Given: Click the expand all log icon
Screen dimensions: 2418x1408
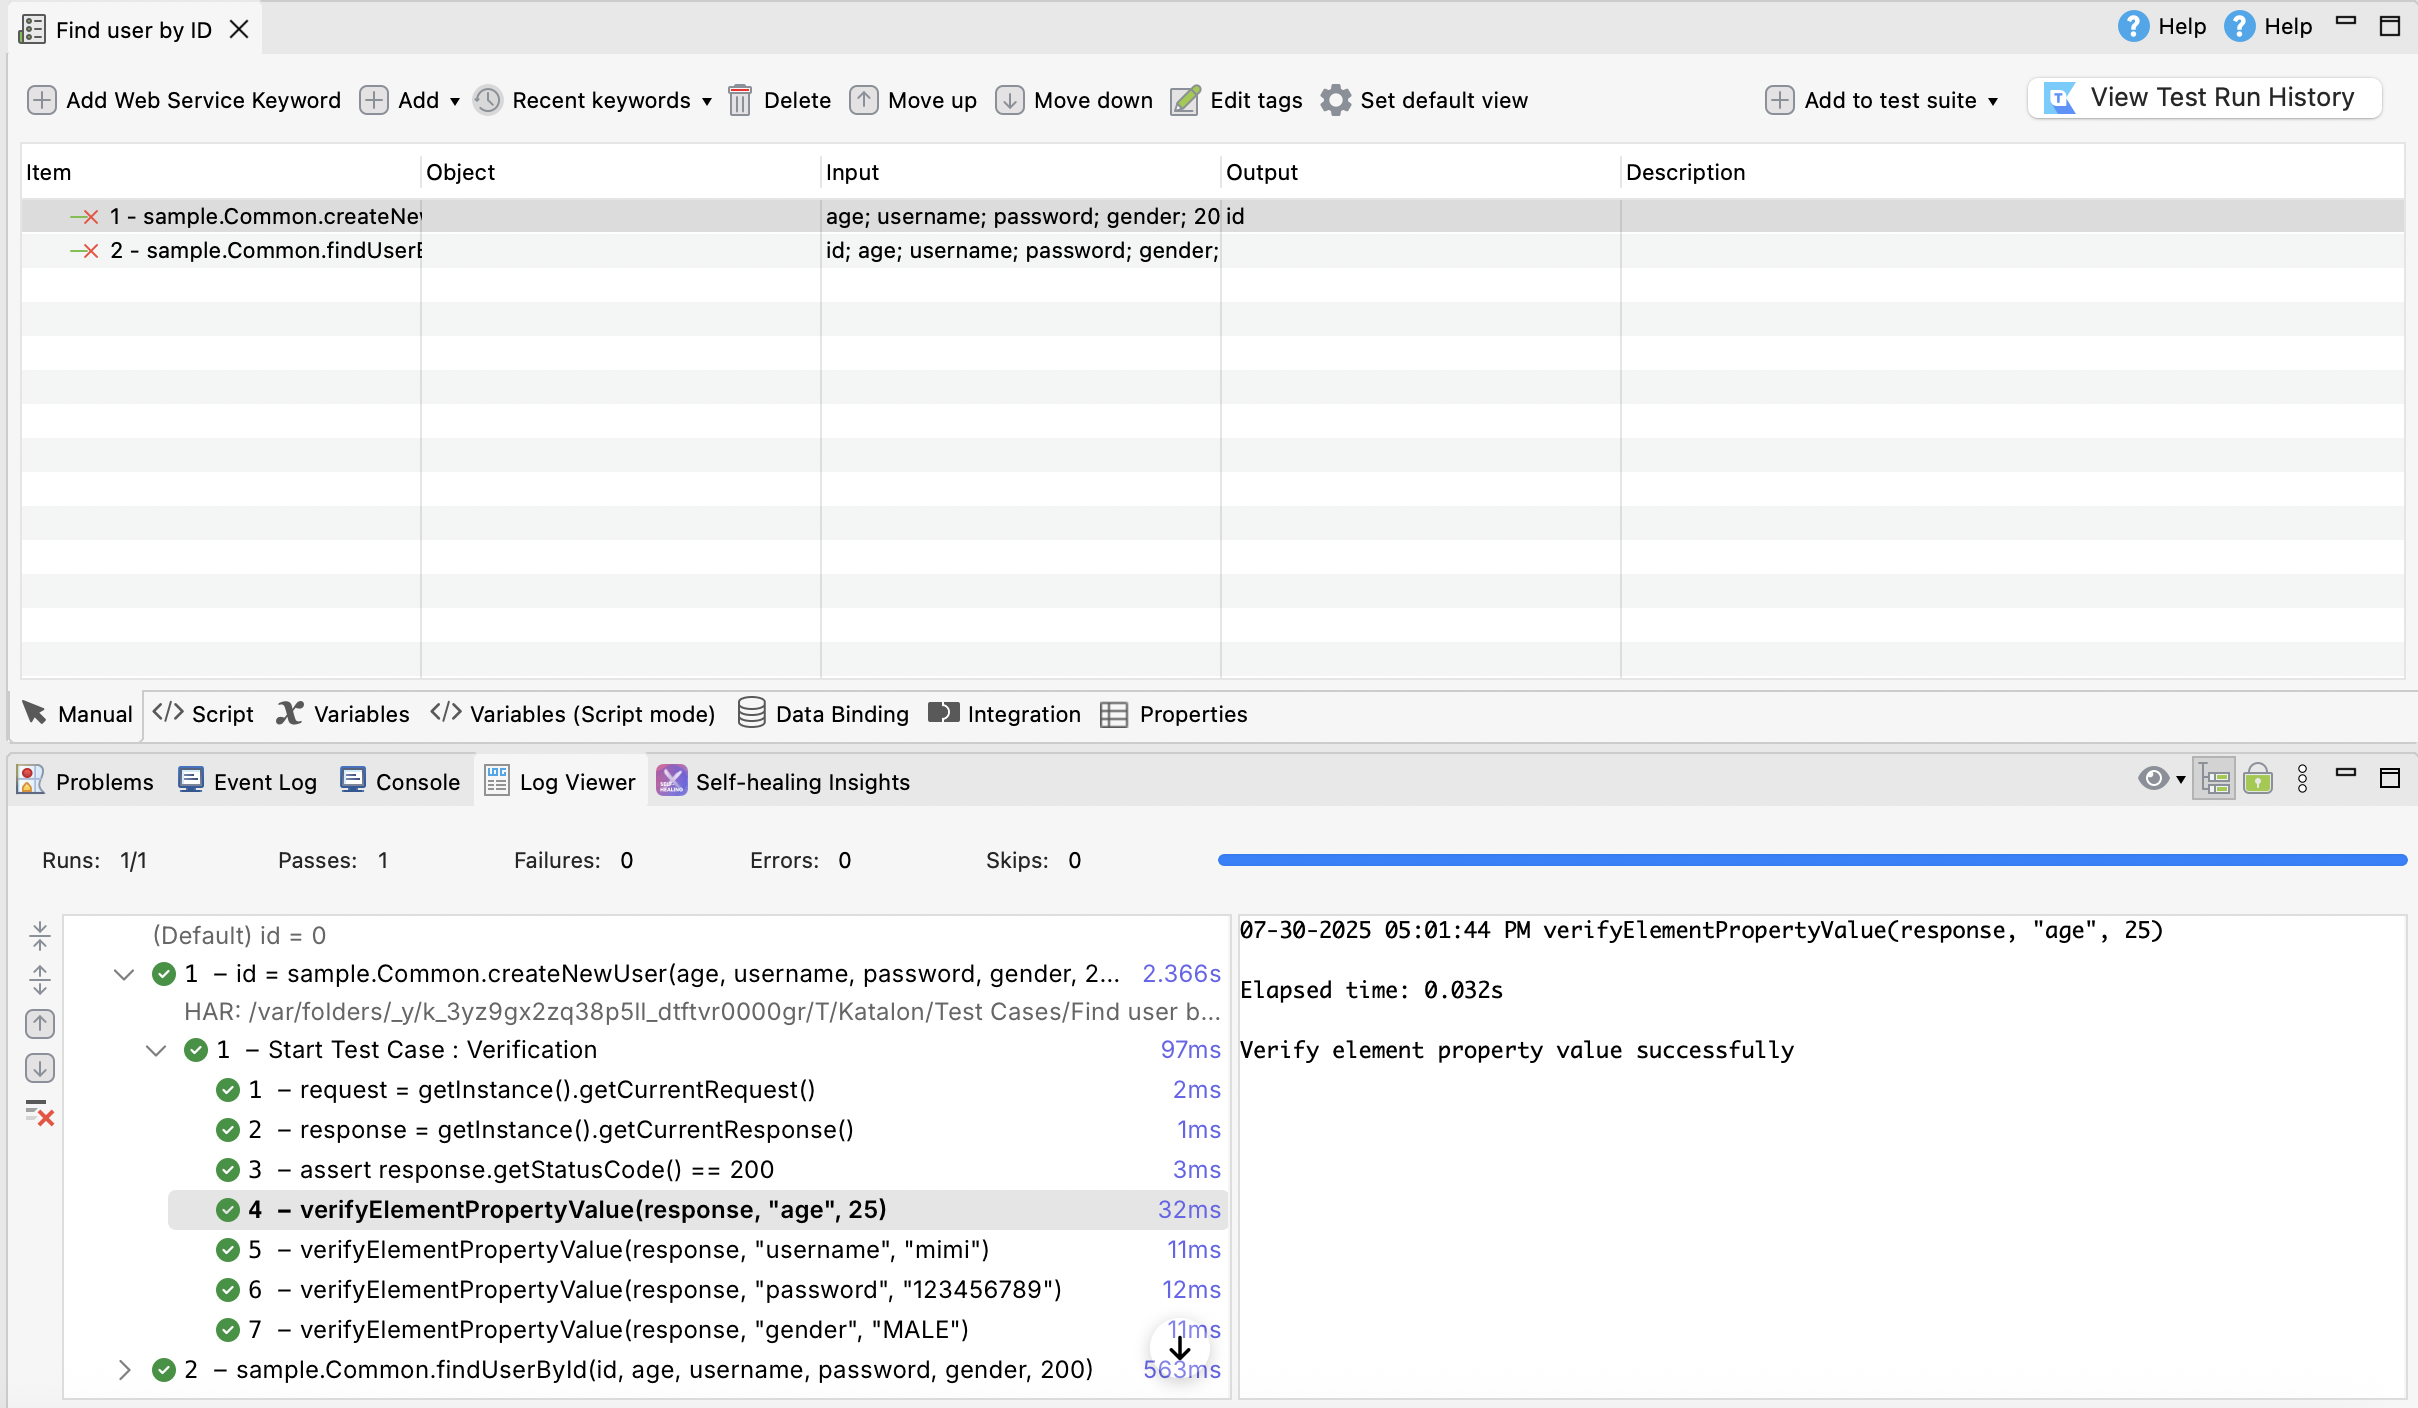Looking at the screenshot, I should [39, 980].
